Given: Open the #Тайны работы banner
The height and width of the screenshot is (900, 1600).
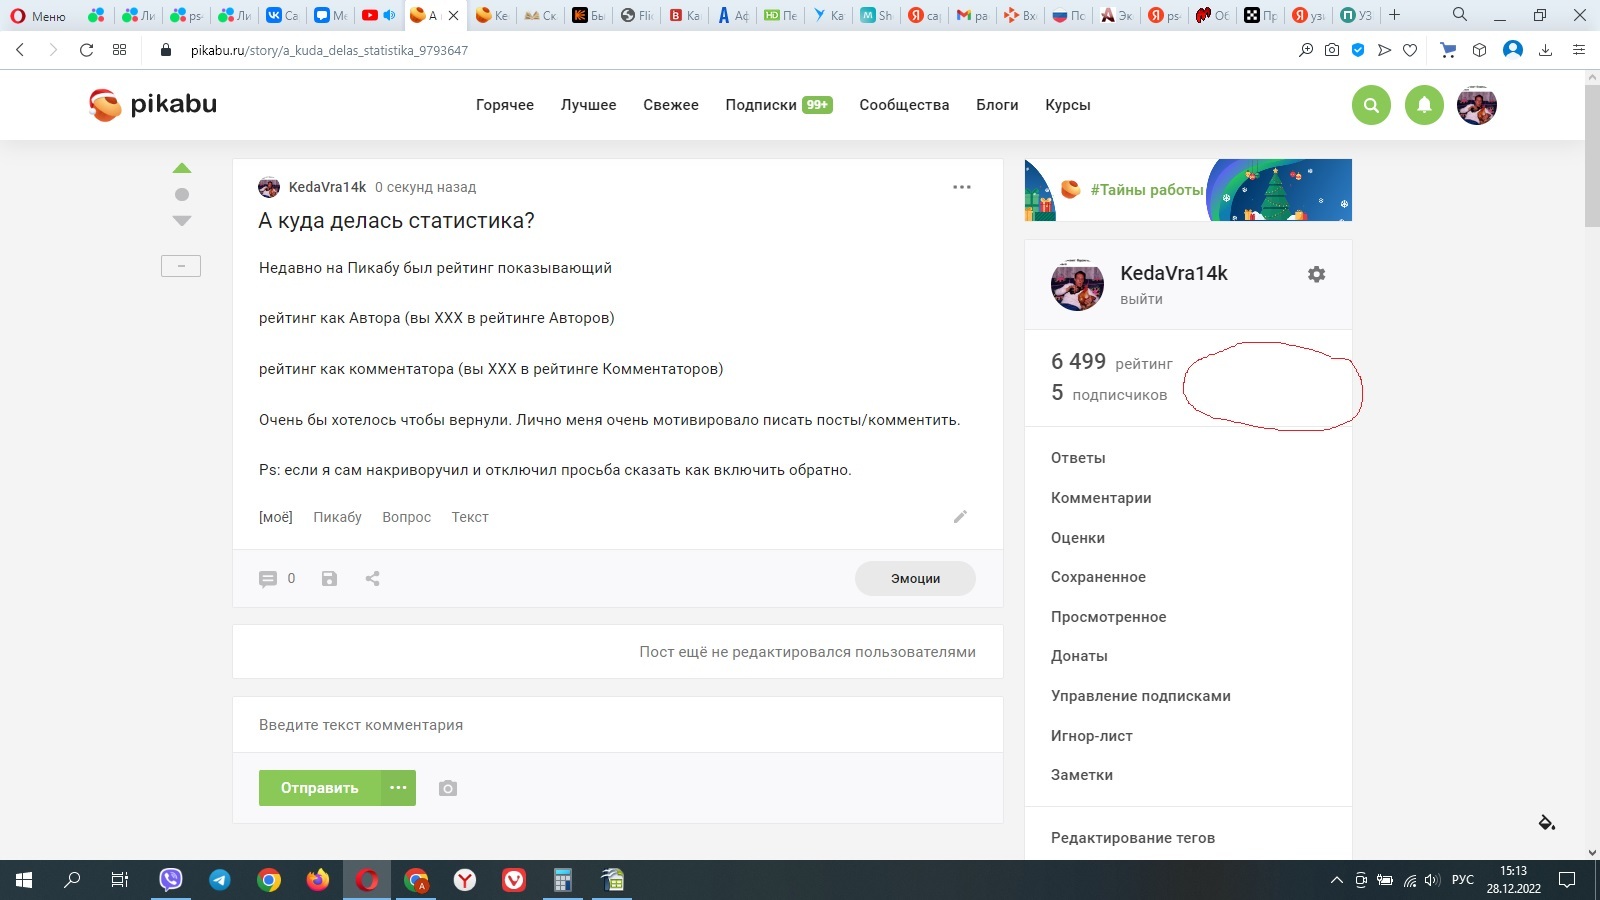Looking at the screenshot, I should tap(1188, 190).
